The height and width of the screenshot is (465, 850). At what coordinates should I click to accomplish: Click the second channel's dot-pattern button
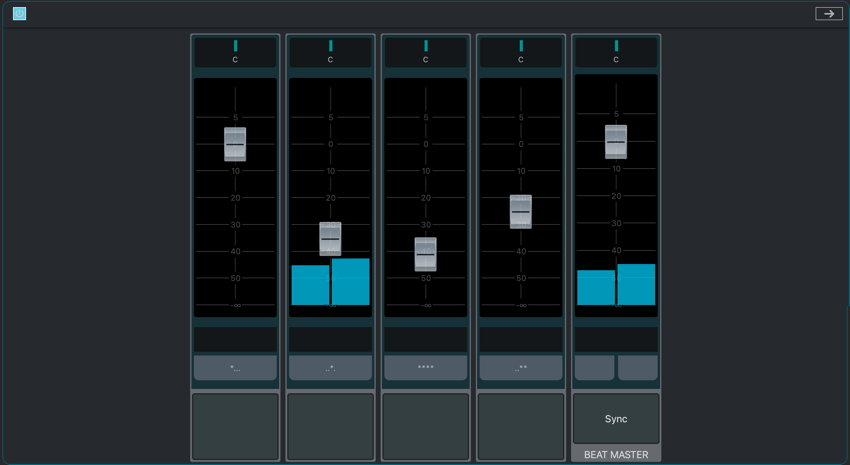pyautogui.click(x=330, y=368)
